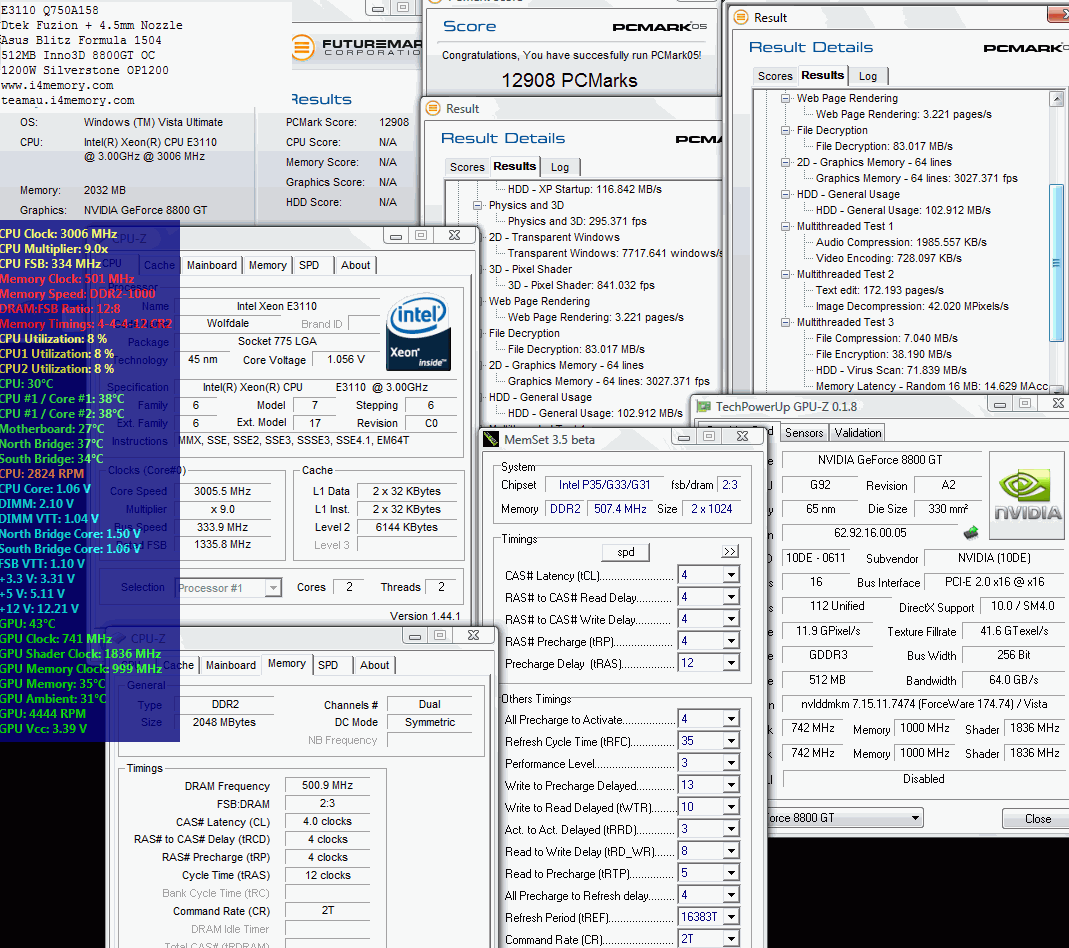Open the Write to Read Delayed (tWTR) dropdown
This screenshot has height=948, width=1069.
pos(731,807)
